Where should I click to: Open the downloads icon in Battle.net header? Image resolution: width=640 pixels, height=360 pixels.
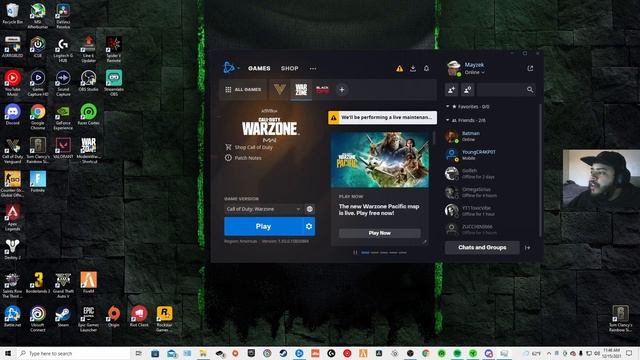(413, 68)
